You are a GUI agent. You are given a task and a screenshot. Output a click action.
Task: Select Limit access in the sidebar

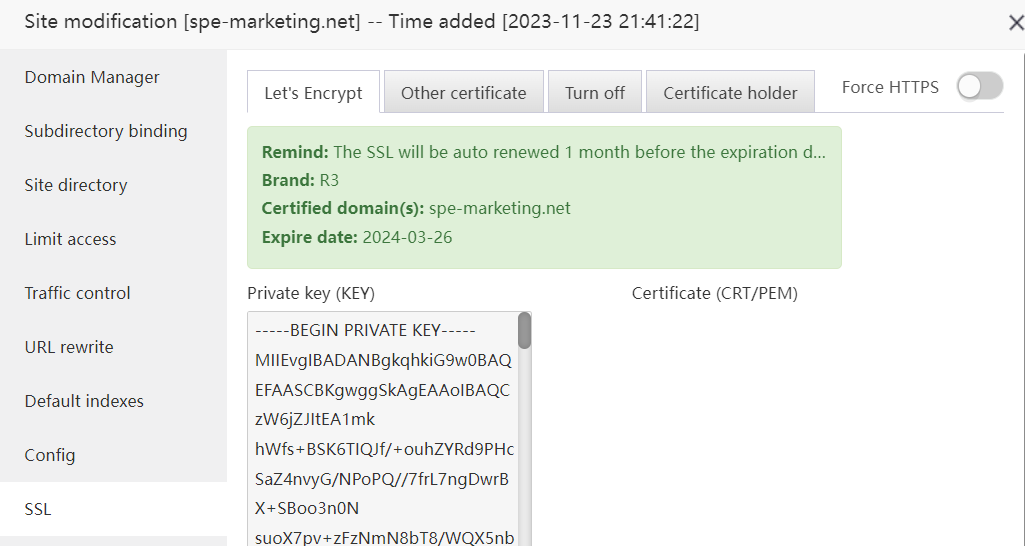coord(70,239)
